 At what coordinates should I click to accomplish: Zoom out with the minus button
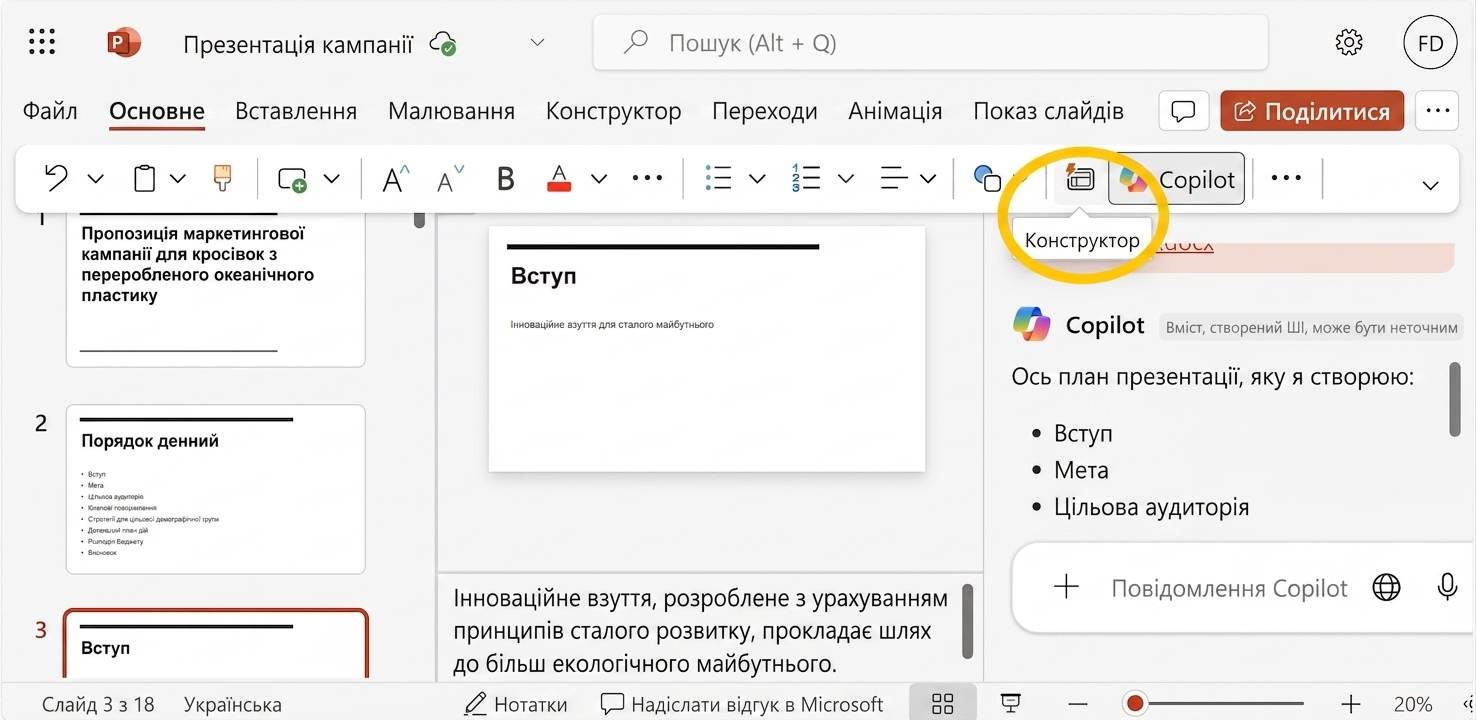coord(1077,704)
